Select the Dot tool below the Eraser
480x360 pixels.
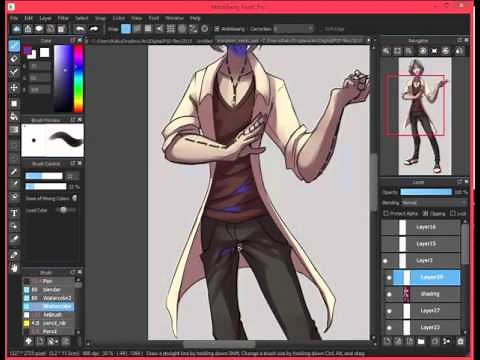(14, 72)
